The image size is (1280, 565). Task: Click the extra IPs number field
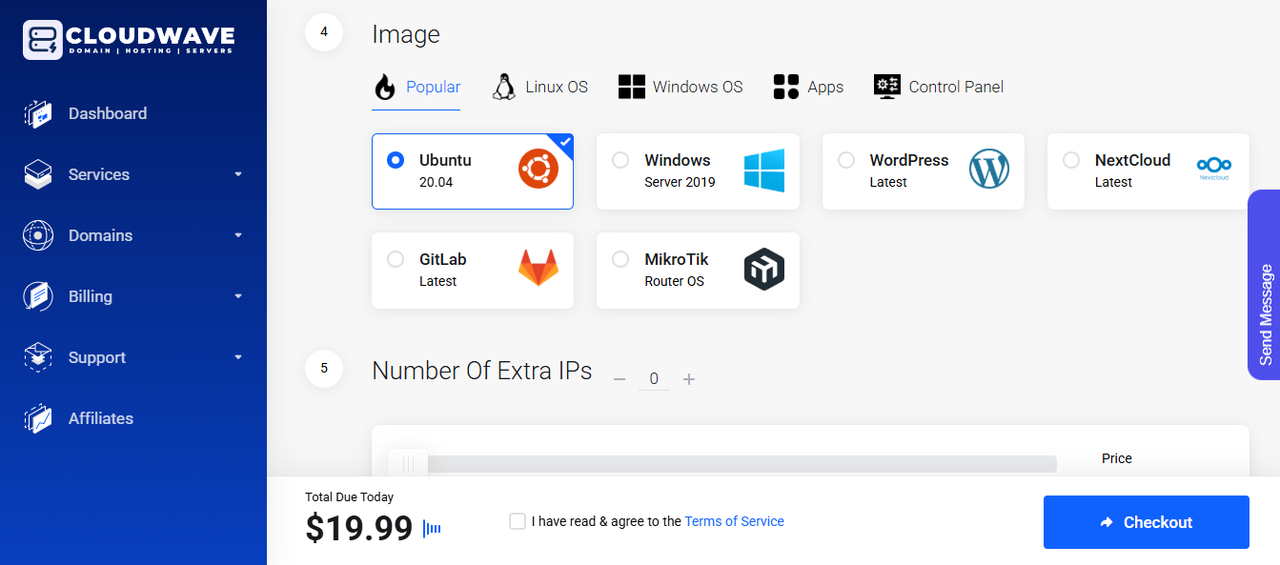(x=654, y=379)
